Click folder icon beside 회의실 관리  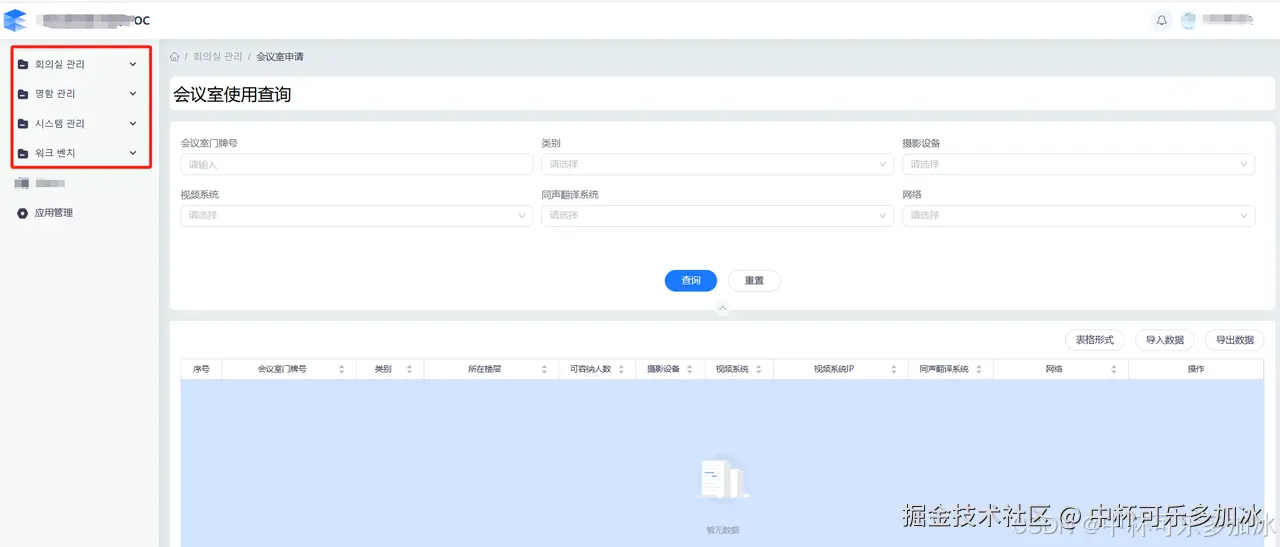pyautogui.click(x=23, y=65)
